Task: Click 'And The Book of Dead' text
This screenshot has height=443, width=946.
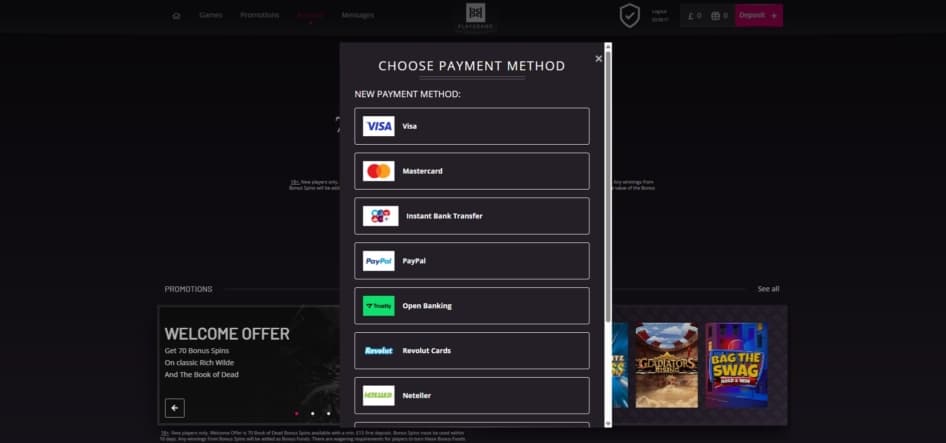Action: coord(202,375)
